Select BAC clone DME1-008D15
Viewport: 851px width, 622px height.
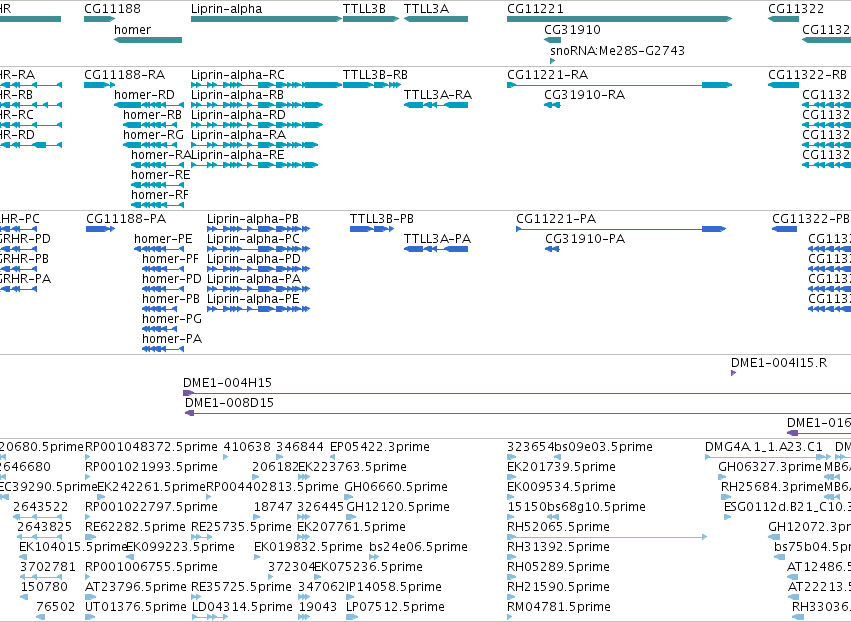point(518,413)
